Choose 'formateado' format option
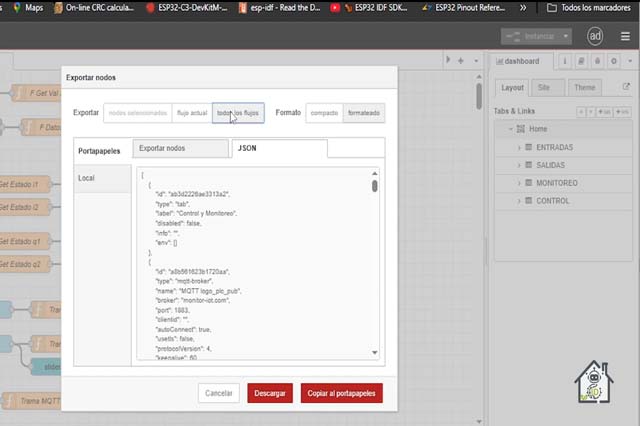 pos(363,113)
